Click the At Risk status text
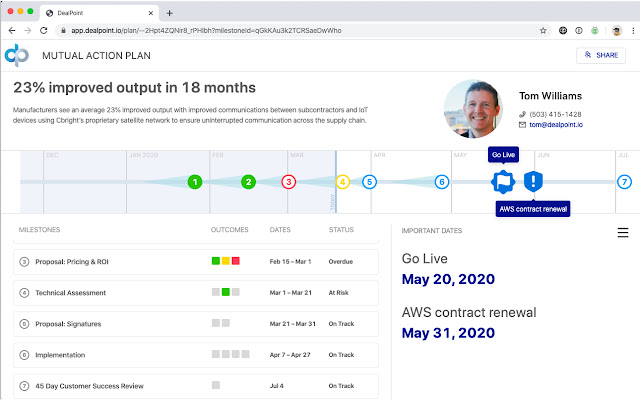The image size is (640, 400). 338,293
